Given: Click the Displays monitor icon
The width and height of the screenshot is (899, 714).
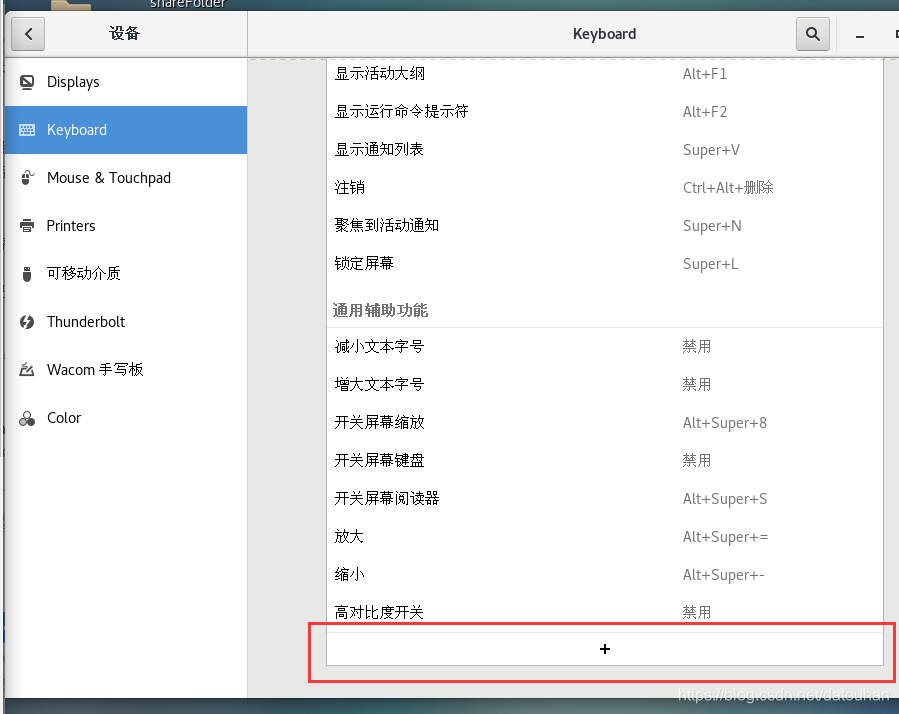Looking at the screenshot, I should [27, 82].
